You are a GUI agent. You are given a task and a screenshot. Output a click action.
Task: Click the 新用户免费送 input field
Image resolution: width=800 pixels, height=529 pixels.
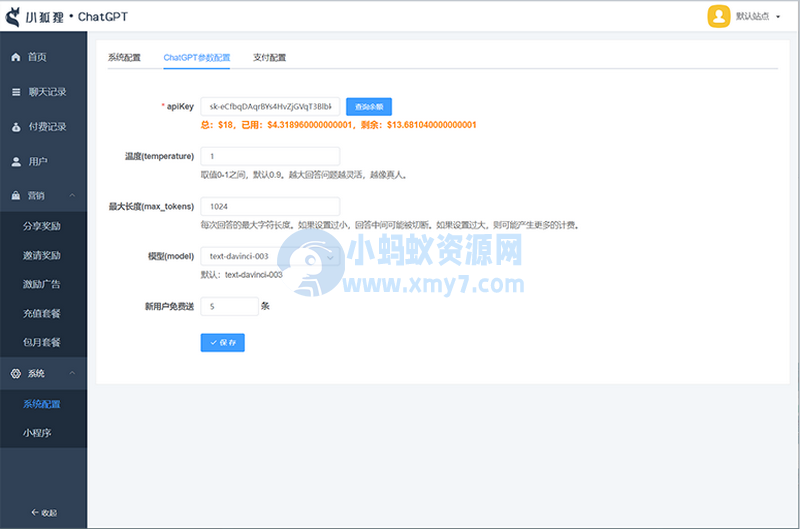230,306
